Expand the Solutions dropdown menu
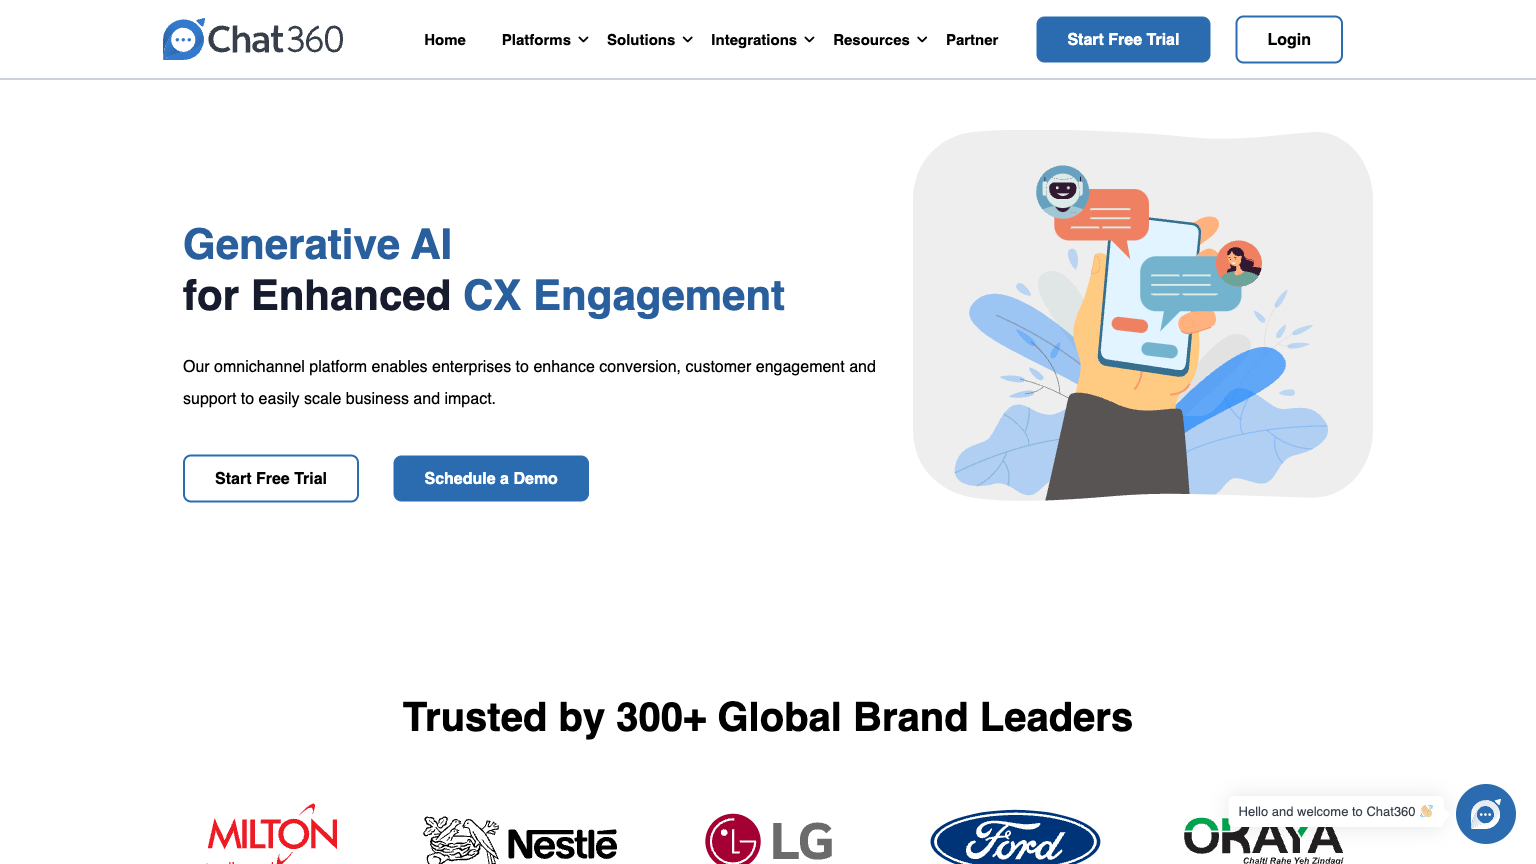The image size is (1536, 864). pyautogui.click(x=650, y=40)
